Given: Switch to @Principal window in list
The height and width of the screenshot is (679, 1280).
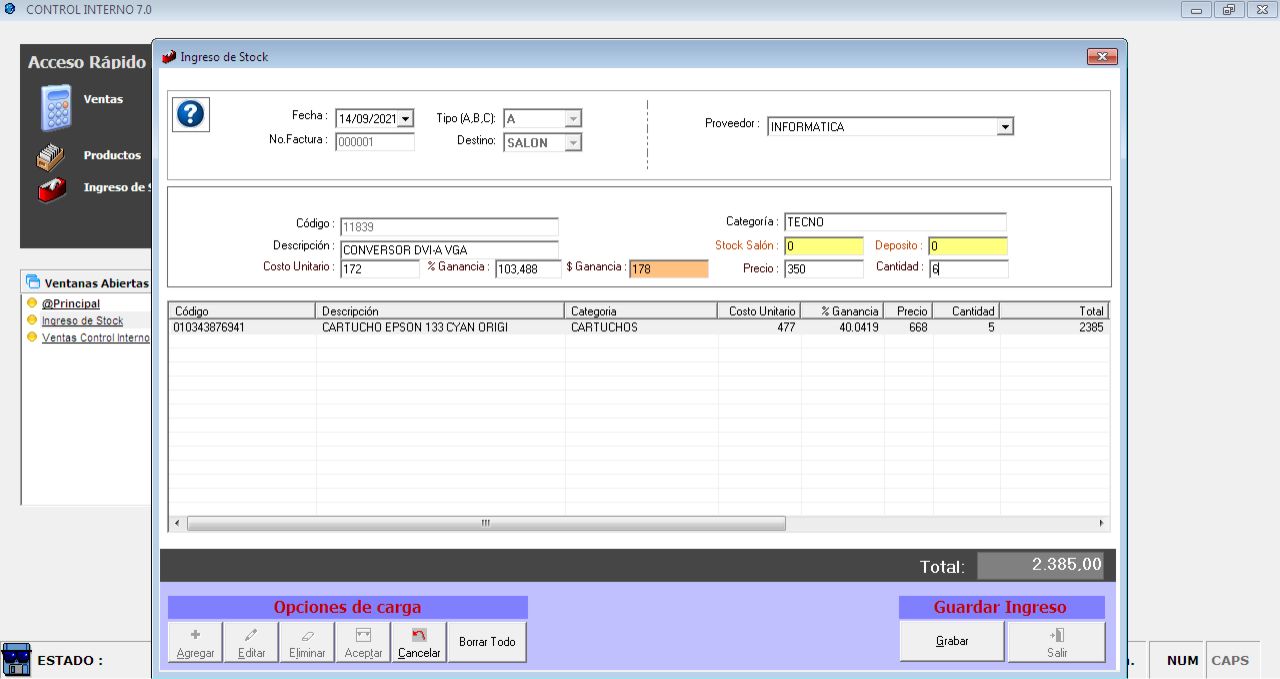Looking at the screenshot, I should point(70,304).
